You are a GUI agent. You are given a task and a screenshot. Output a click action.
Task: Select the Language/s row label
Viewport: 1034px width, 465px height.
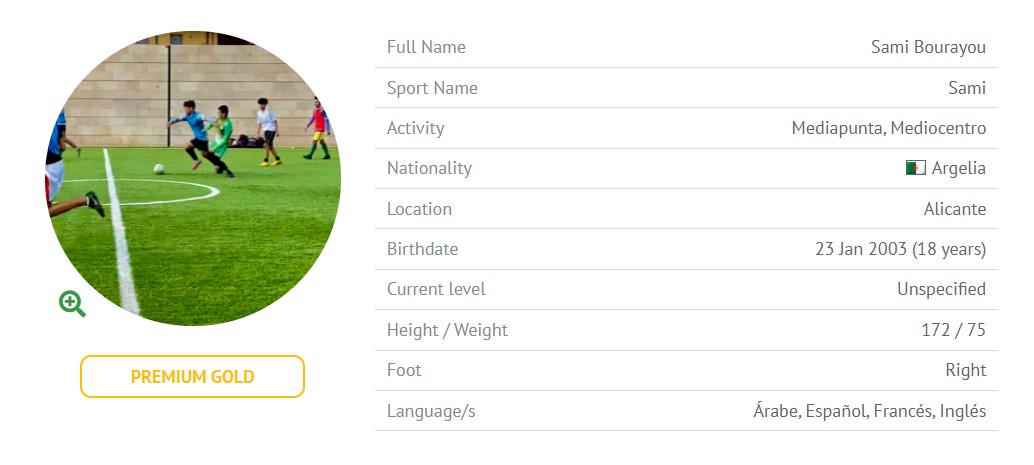click(x=431, y=411)
